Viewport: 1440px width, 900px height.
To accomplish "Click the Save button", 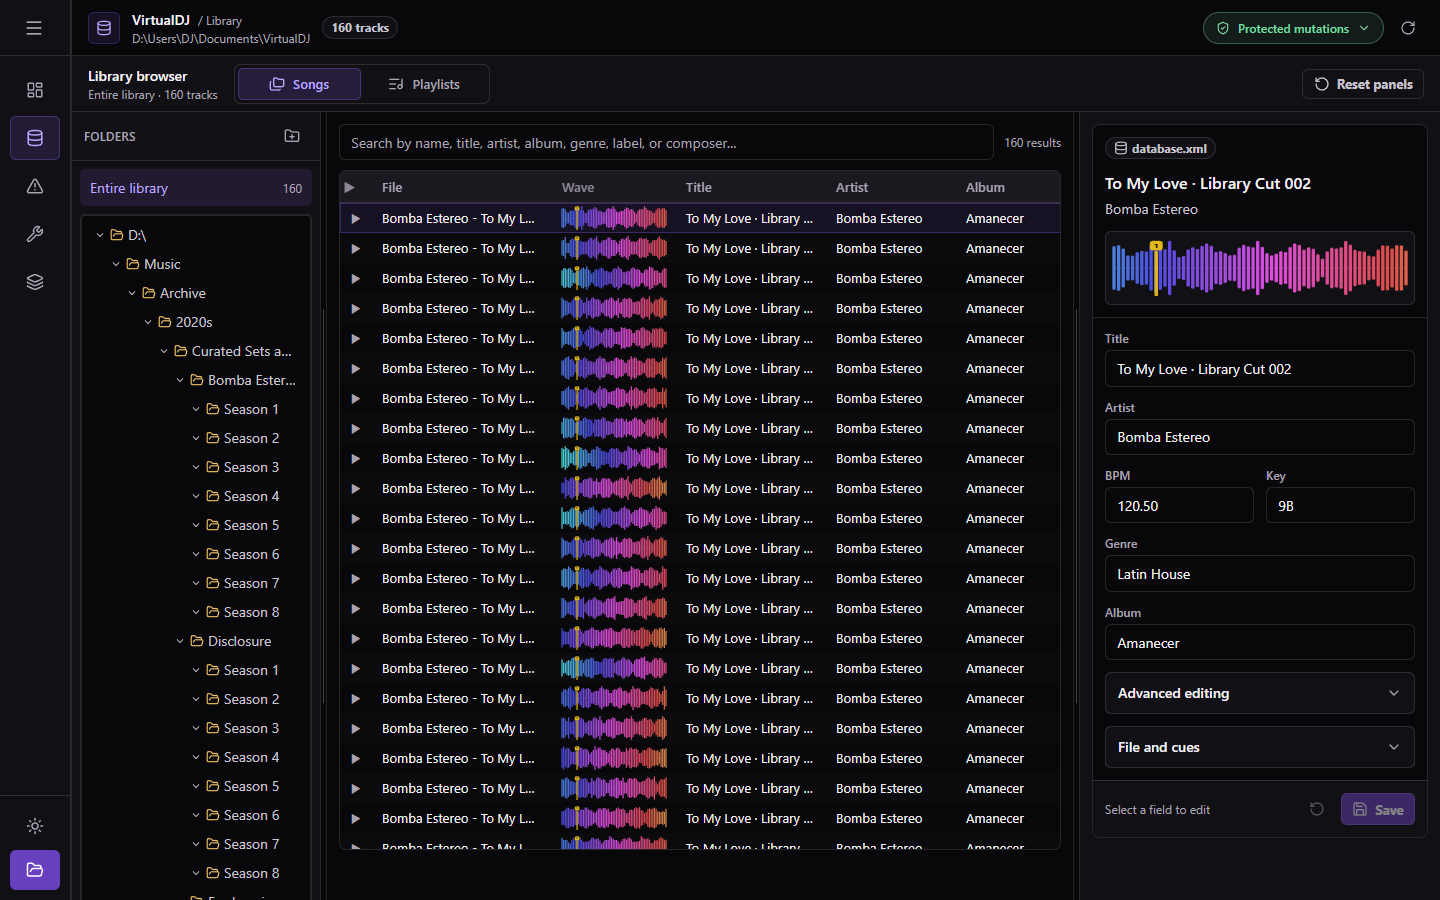I will point(1377,809).
